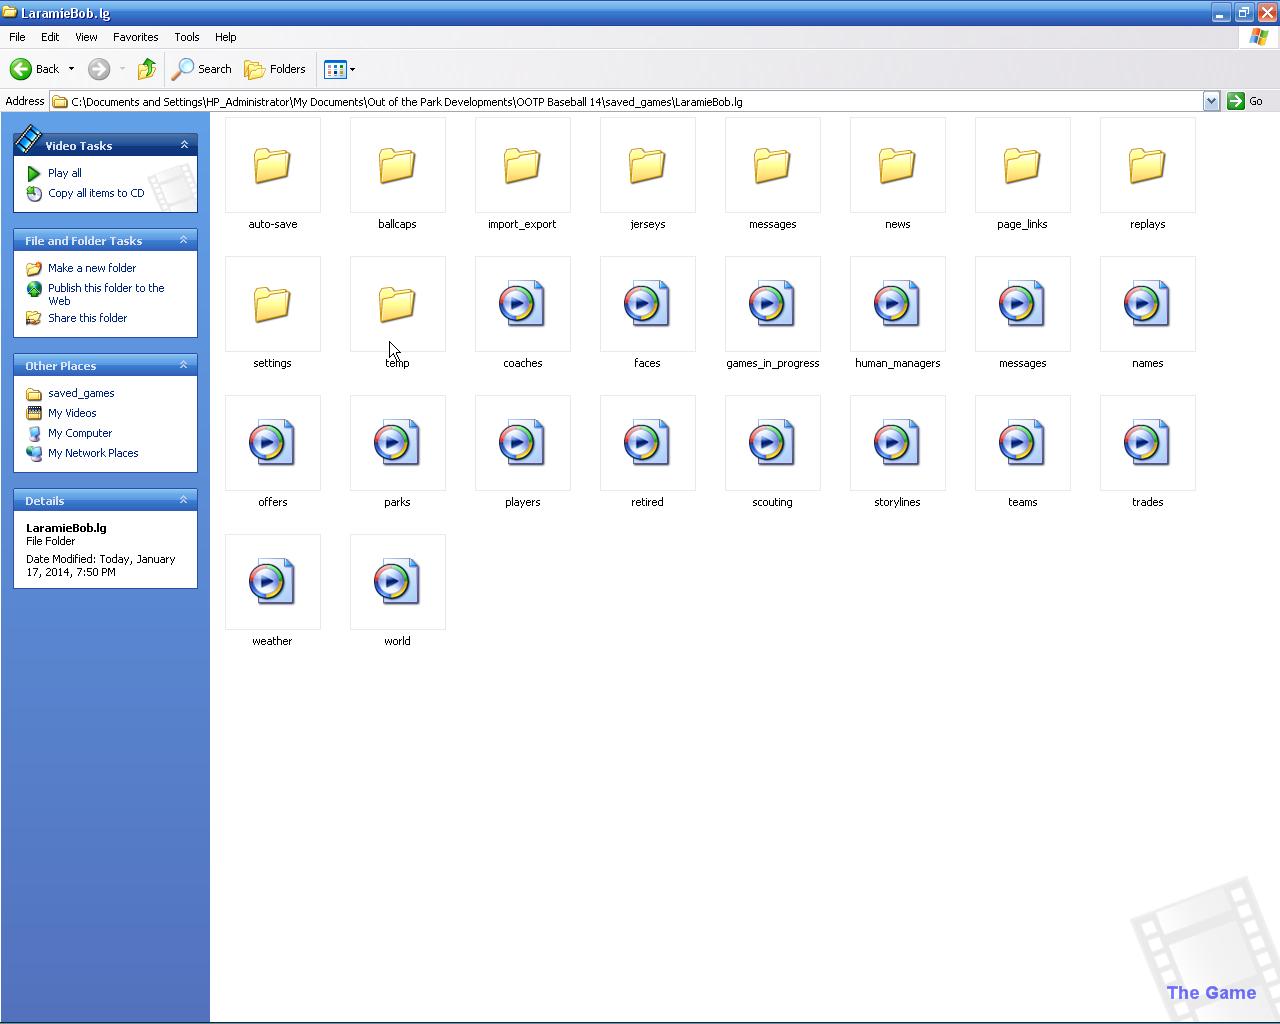Open the Back button history dropdown arrow
1280x1024 pixels.
point(71,69)
